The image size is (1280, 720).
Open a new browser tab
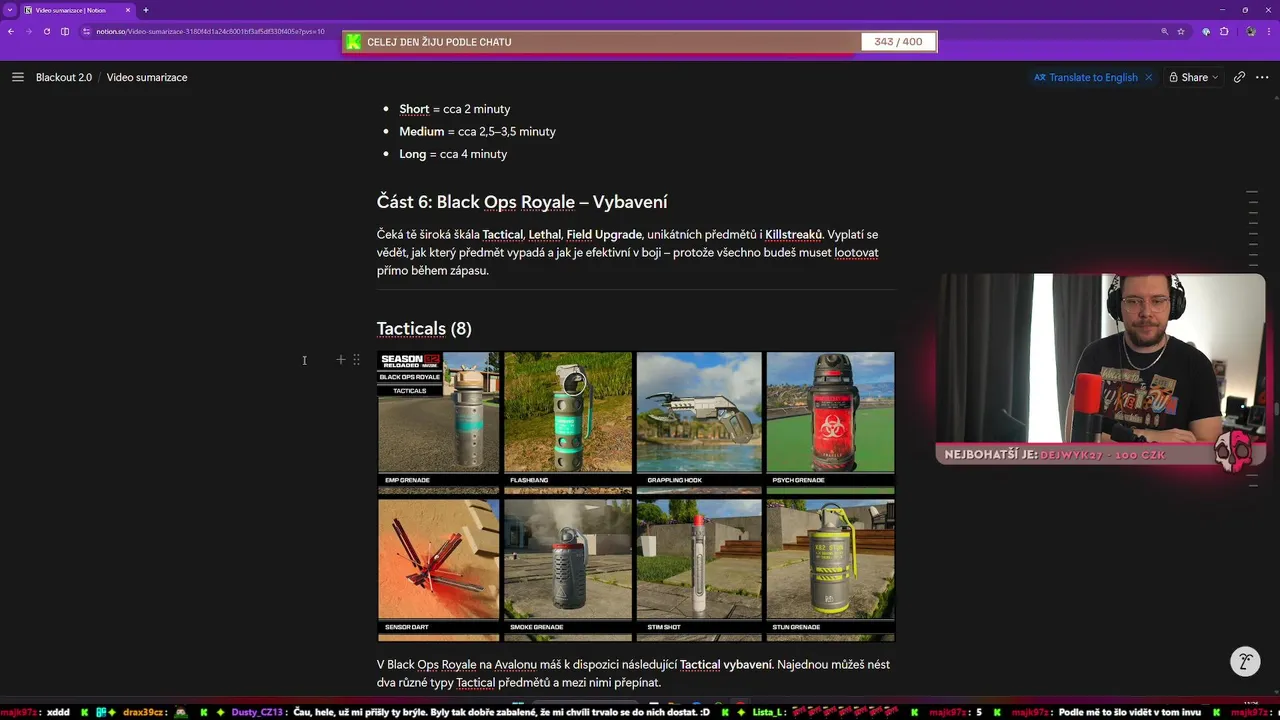click(146, 10)
